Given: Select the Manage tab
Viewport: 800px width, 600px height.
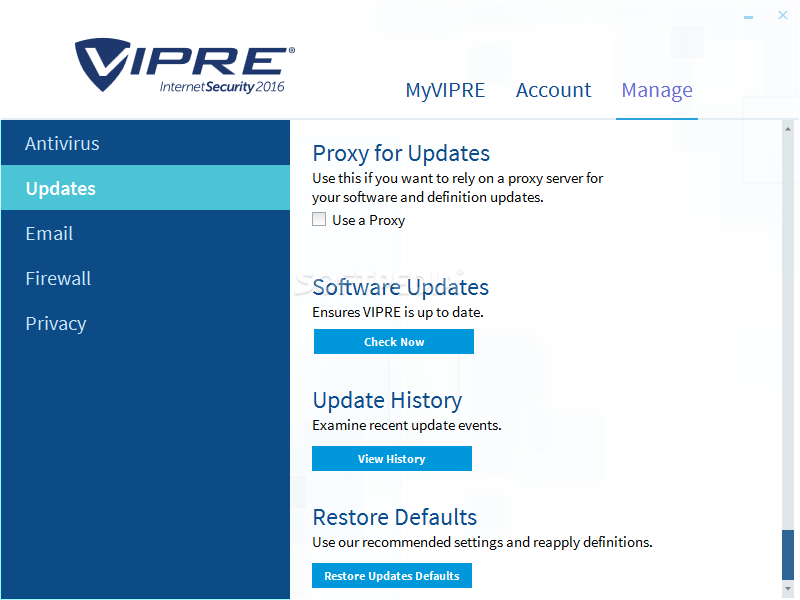Looking at the screenshot, I should point(657,90).
